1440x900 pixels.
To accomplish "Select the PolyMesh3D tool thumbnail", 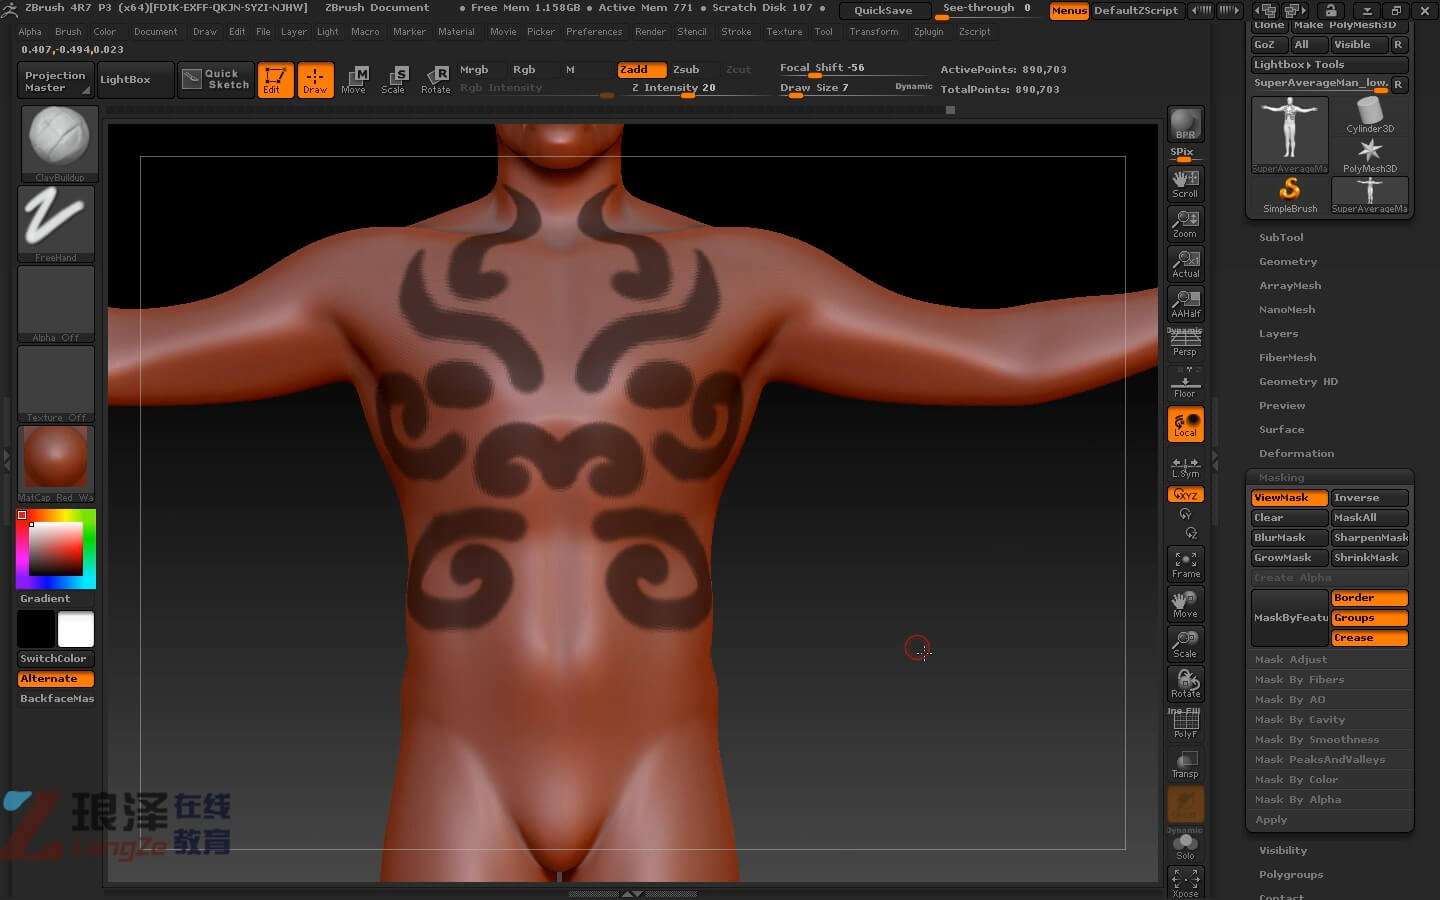I will tap(1369, 155).
